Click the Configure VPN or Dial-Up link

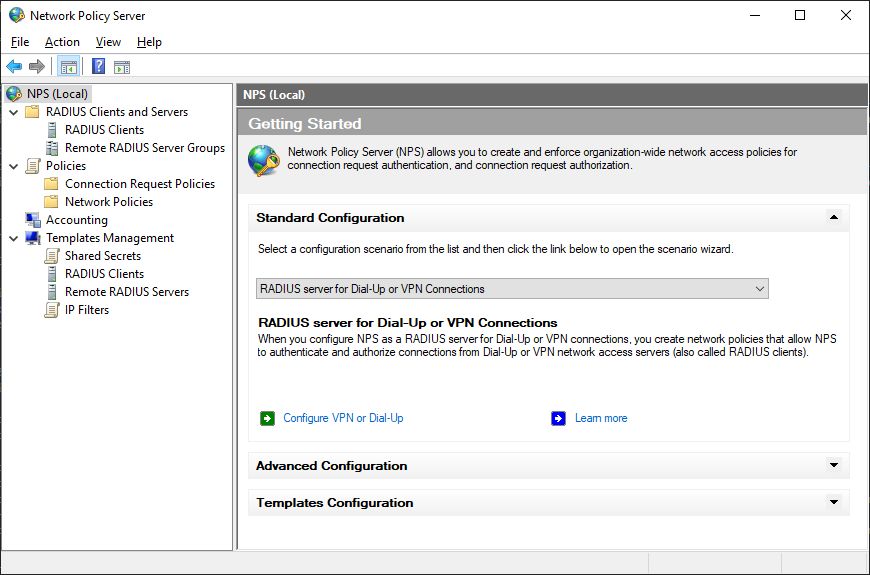point(343,418)
